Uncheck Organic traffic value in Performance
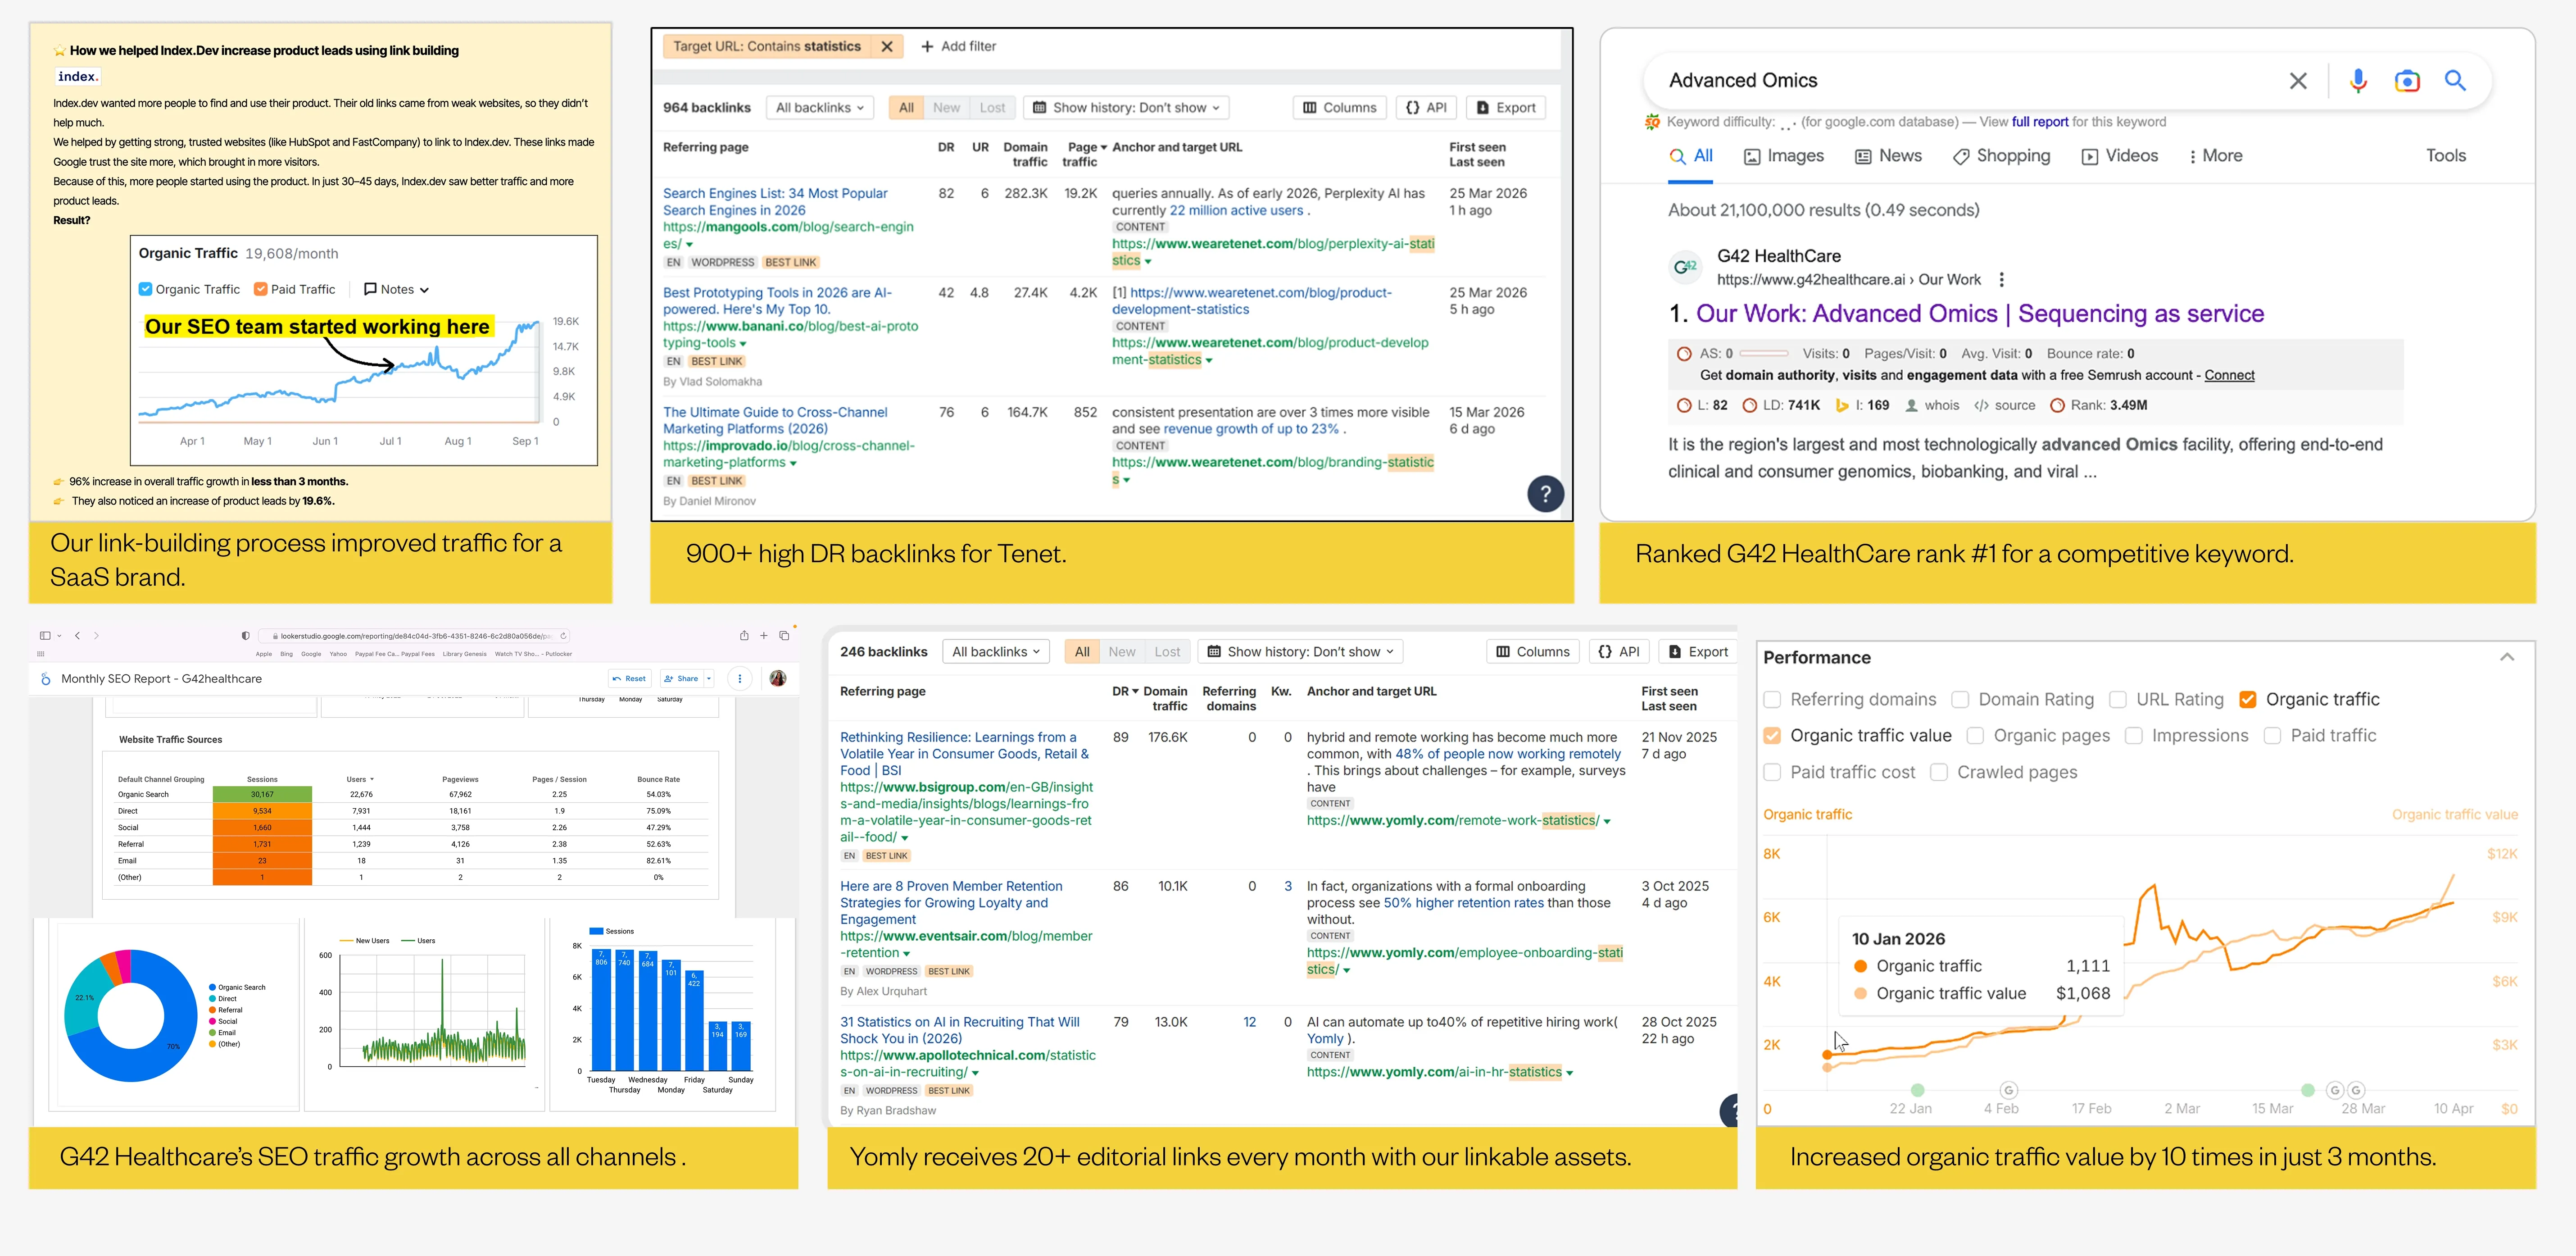The width and height of the screenshot is (2576, 1256). point(1772,736)
